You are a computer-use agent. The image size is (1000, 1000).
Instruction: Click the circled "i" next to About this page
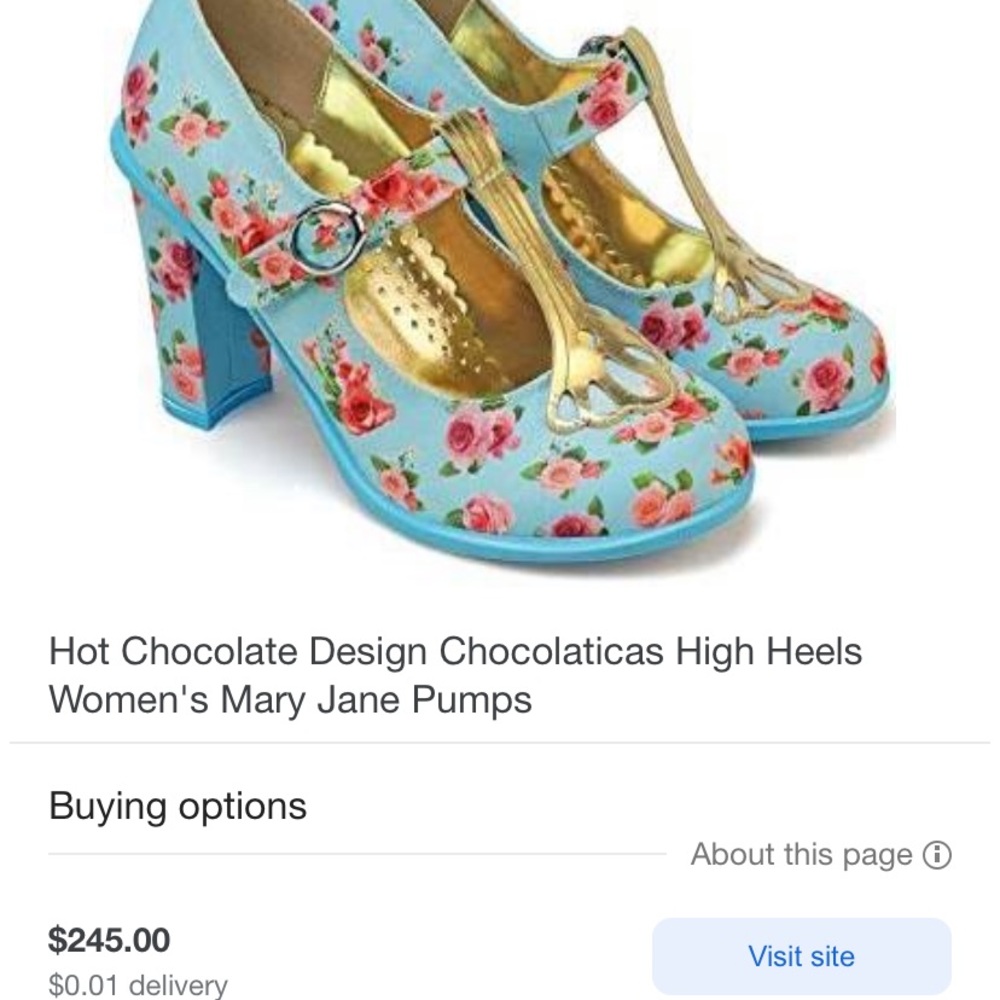[936, 854]
